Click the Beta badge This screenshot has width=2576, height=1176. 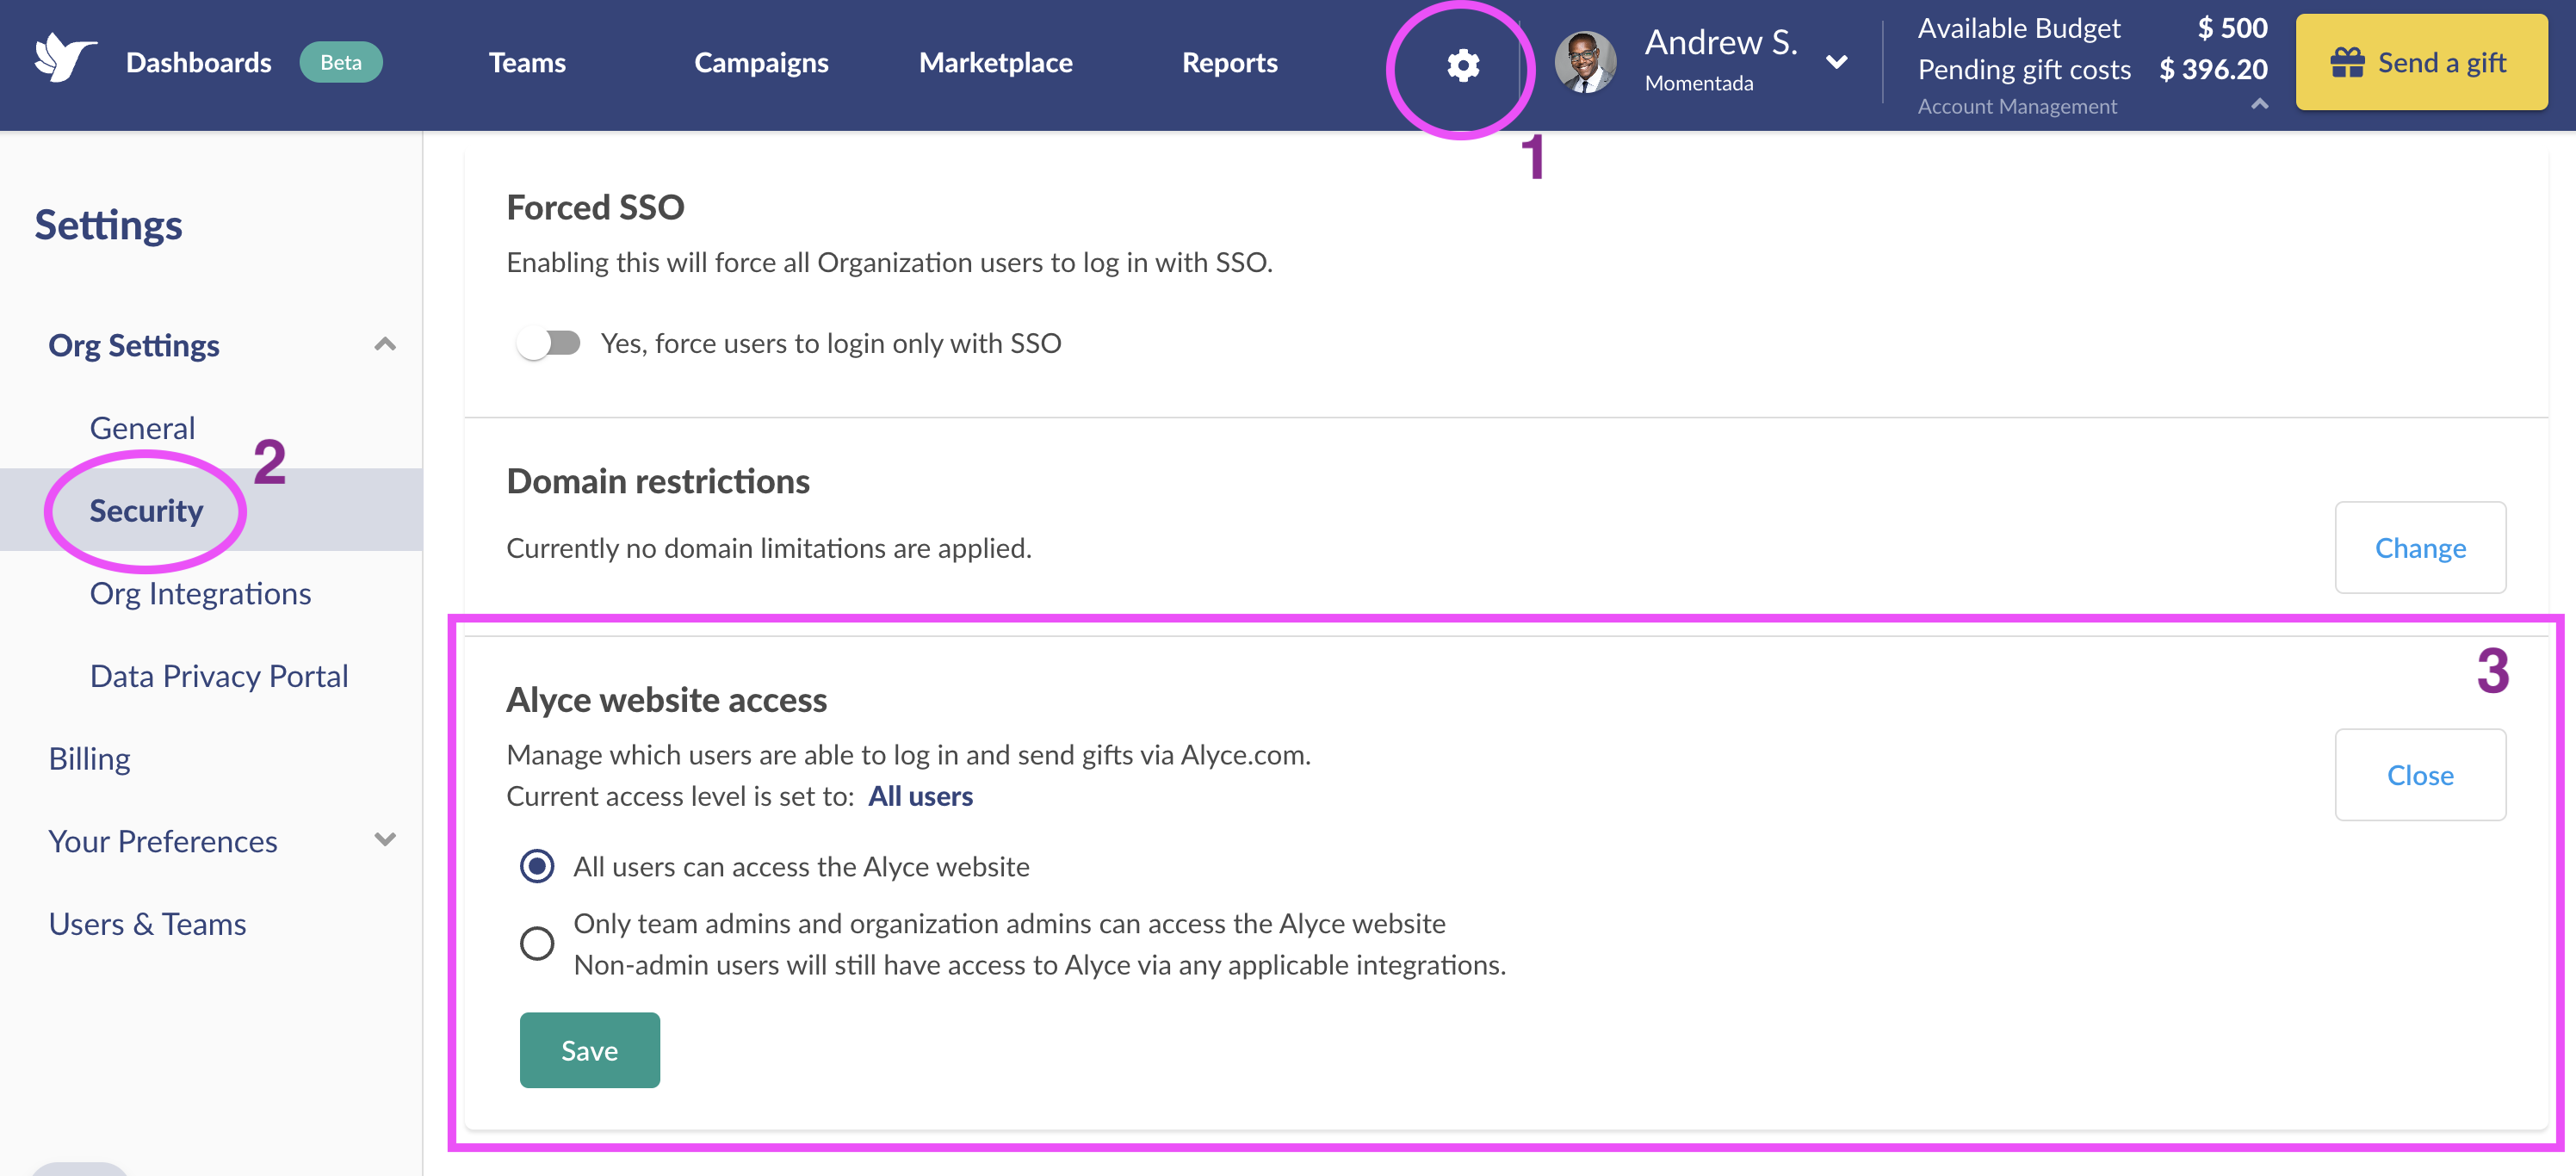(341, 62)
